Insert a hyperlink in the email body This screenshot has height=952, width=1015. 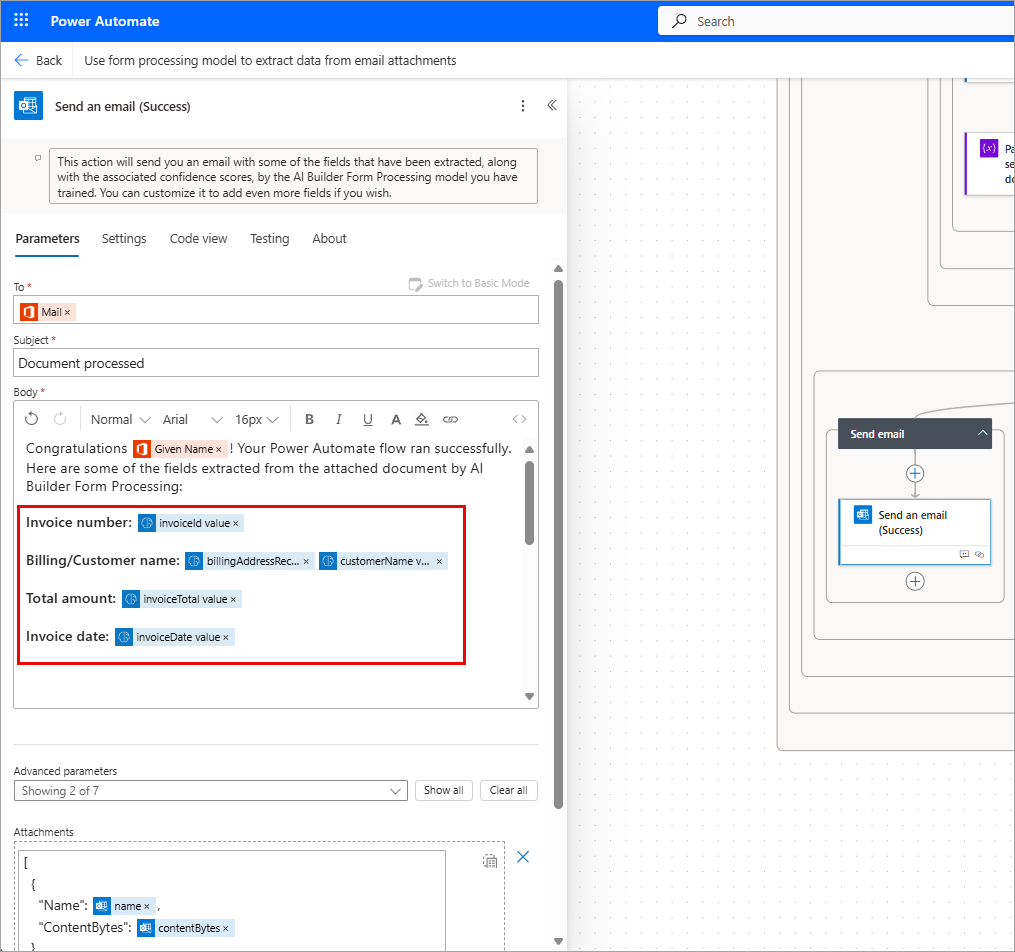pyautogui.click(x=448, y=419)
